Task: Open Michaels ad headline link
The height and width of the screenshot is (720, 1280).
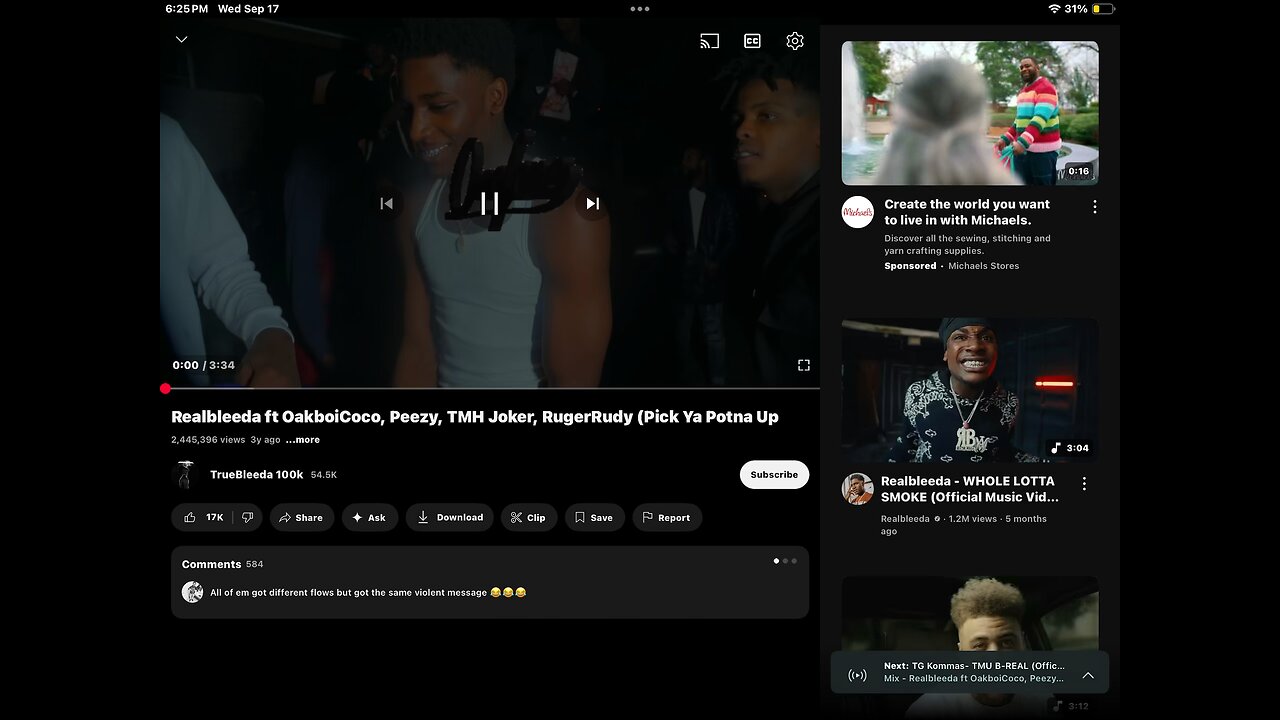Action: pos(967,212)
